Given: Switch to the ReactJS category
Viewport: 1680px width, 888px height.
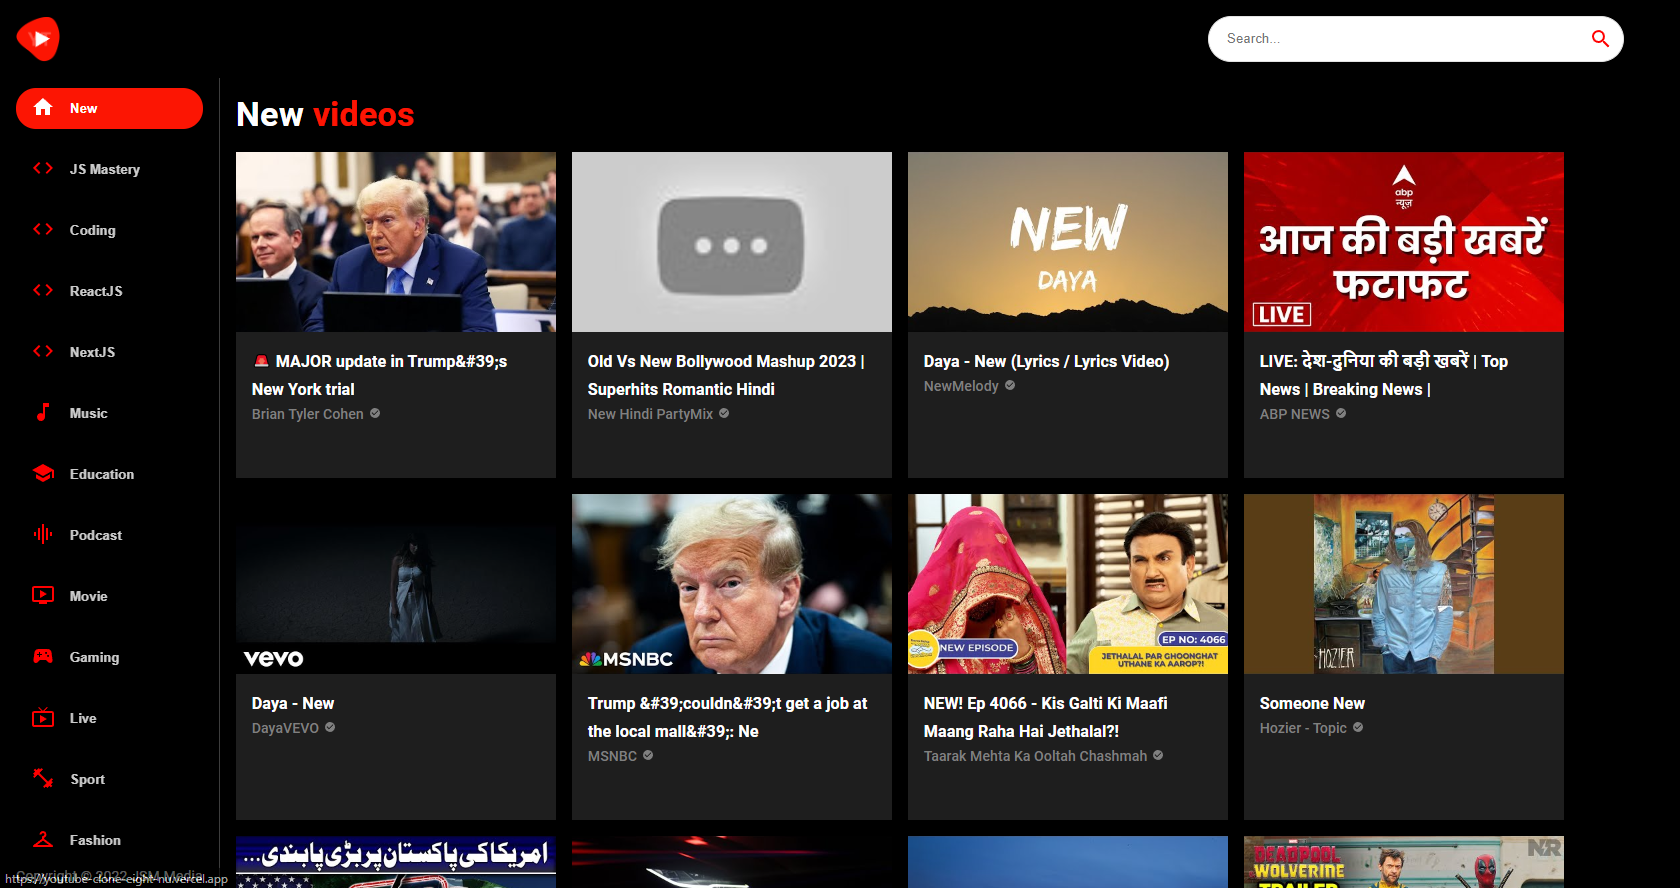Looking at the screenshot, I should coord(109,291).
